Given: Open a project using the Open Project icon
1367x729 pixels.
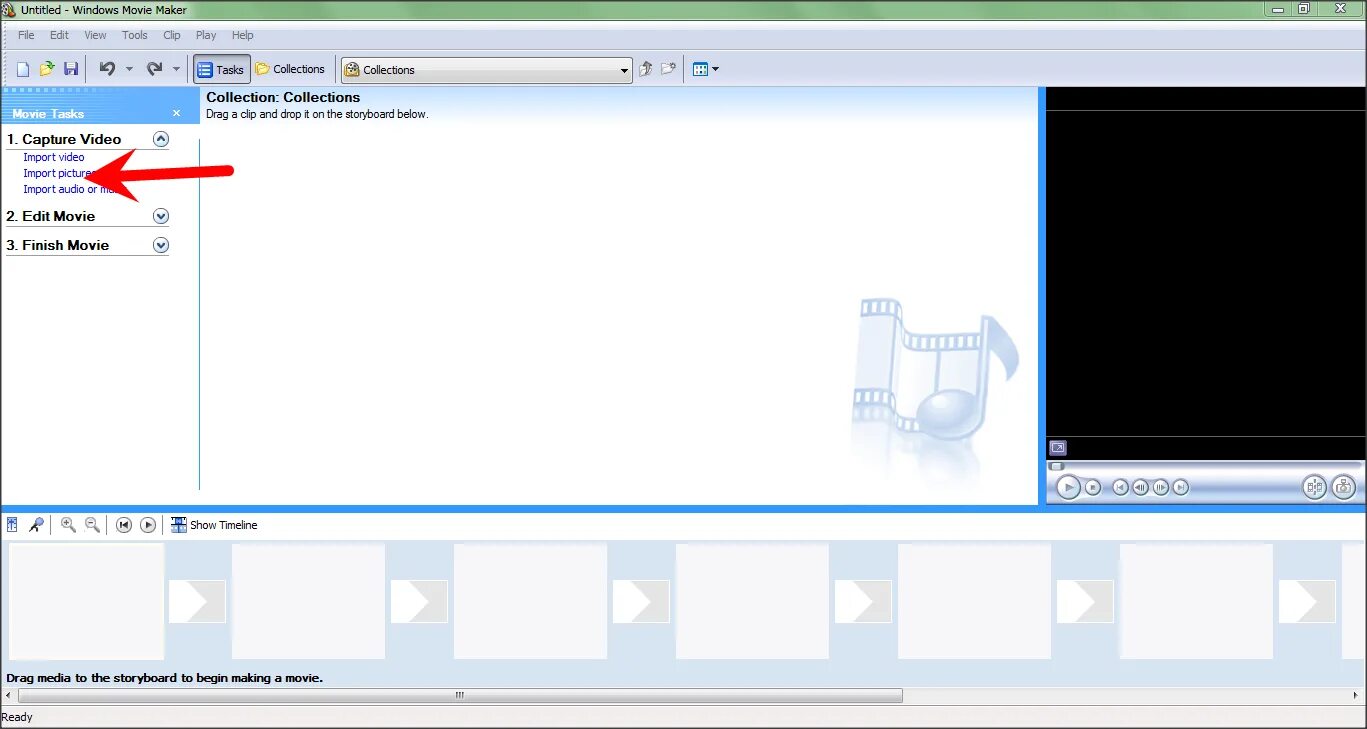Looking at the screenshot, I should click(x=46, y=68).
